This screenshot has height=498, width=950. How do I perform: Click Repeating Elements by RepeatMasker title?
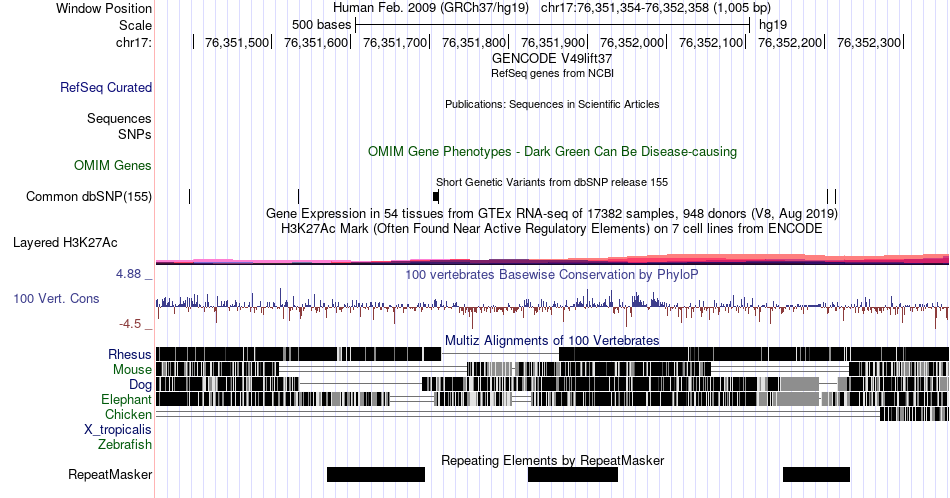point(553,460)
